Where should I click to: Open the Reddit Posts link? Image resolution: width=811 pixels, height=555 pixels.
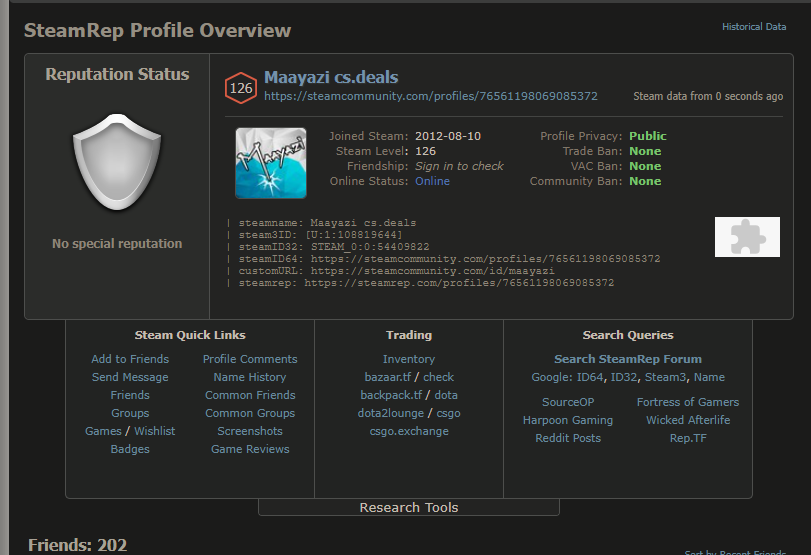click(568, 438)
